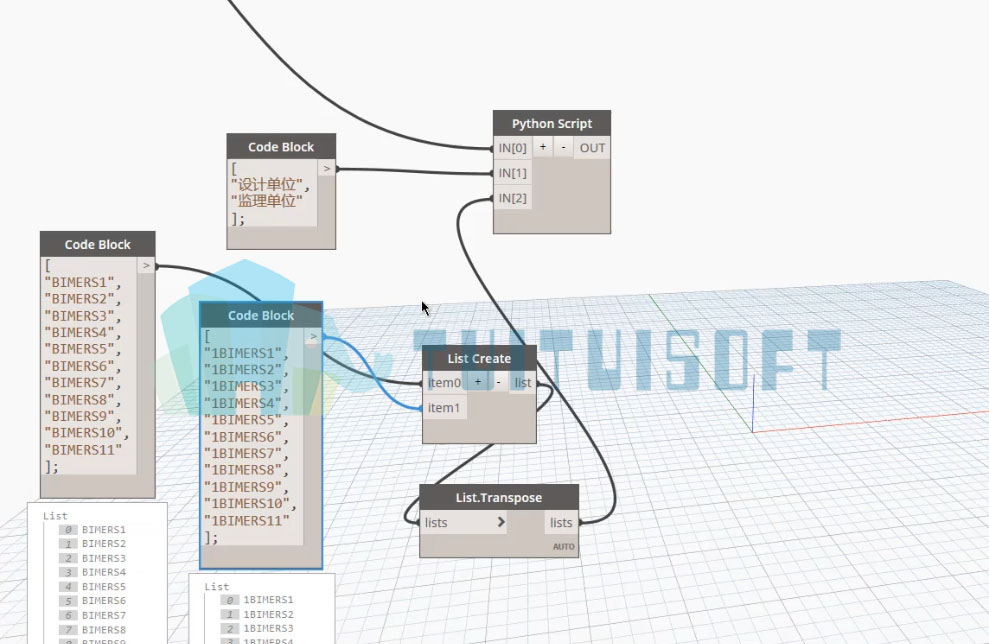989x644 pixels.
Task: Click the list output port of List Create
Action: pyautogui.click(x=523, y=383)
